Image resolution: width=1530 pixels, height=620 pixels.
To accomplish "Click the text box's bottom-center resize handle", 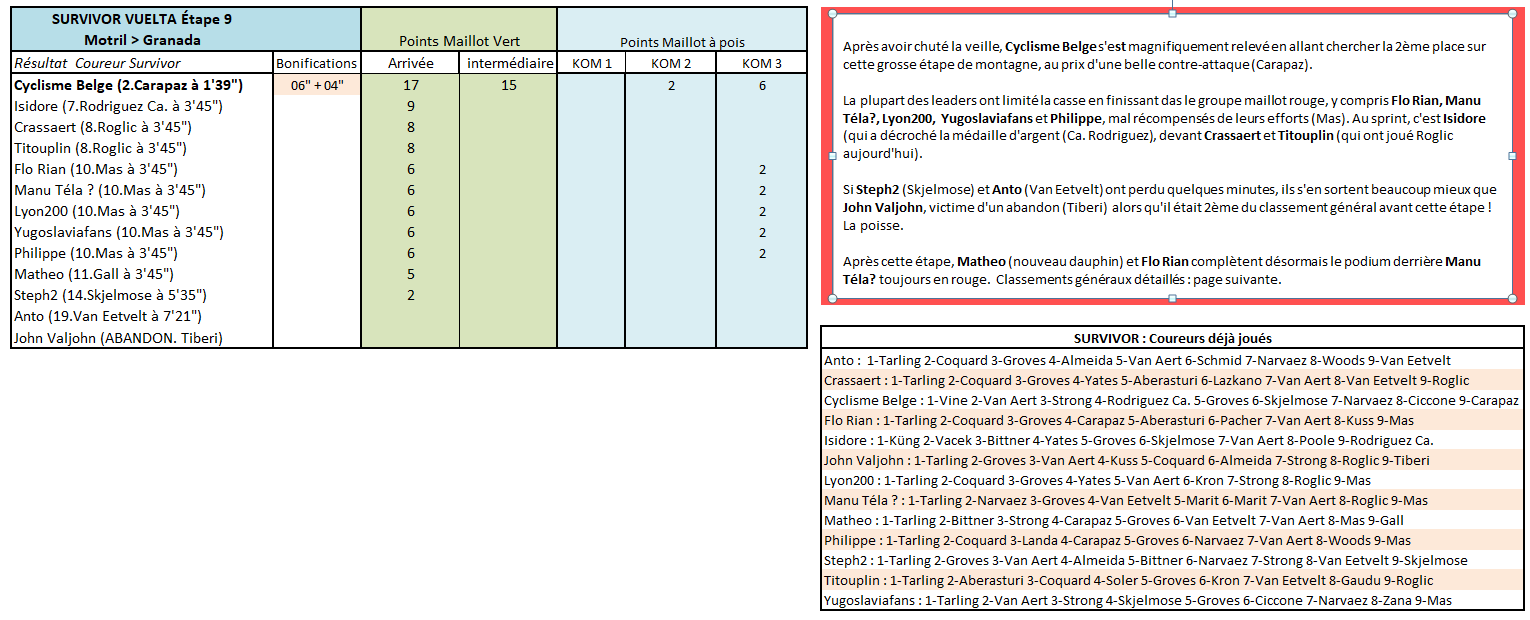I will point(1172,298).
